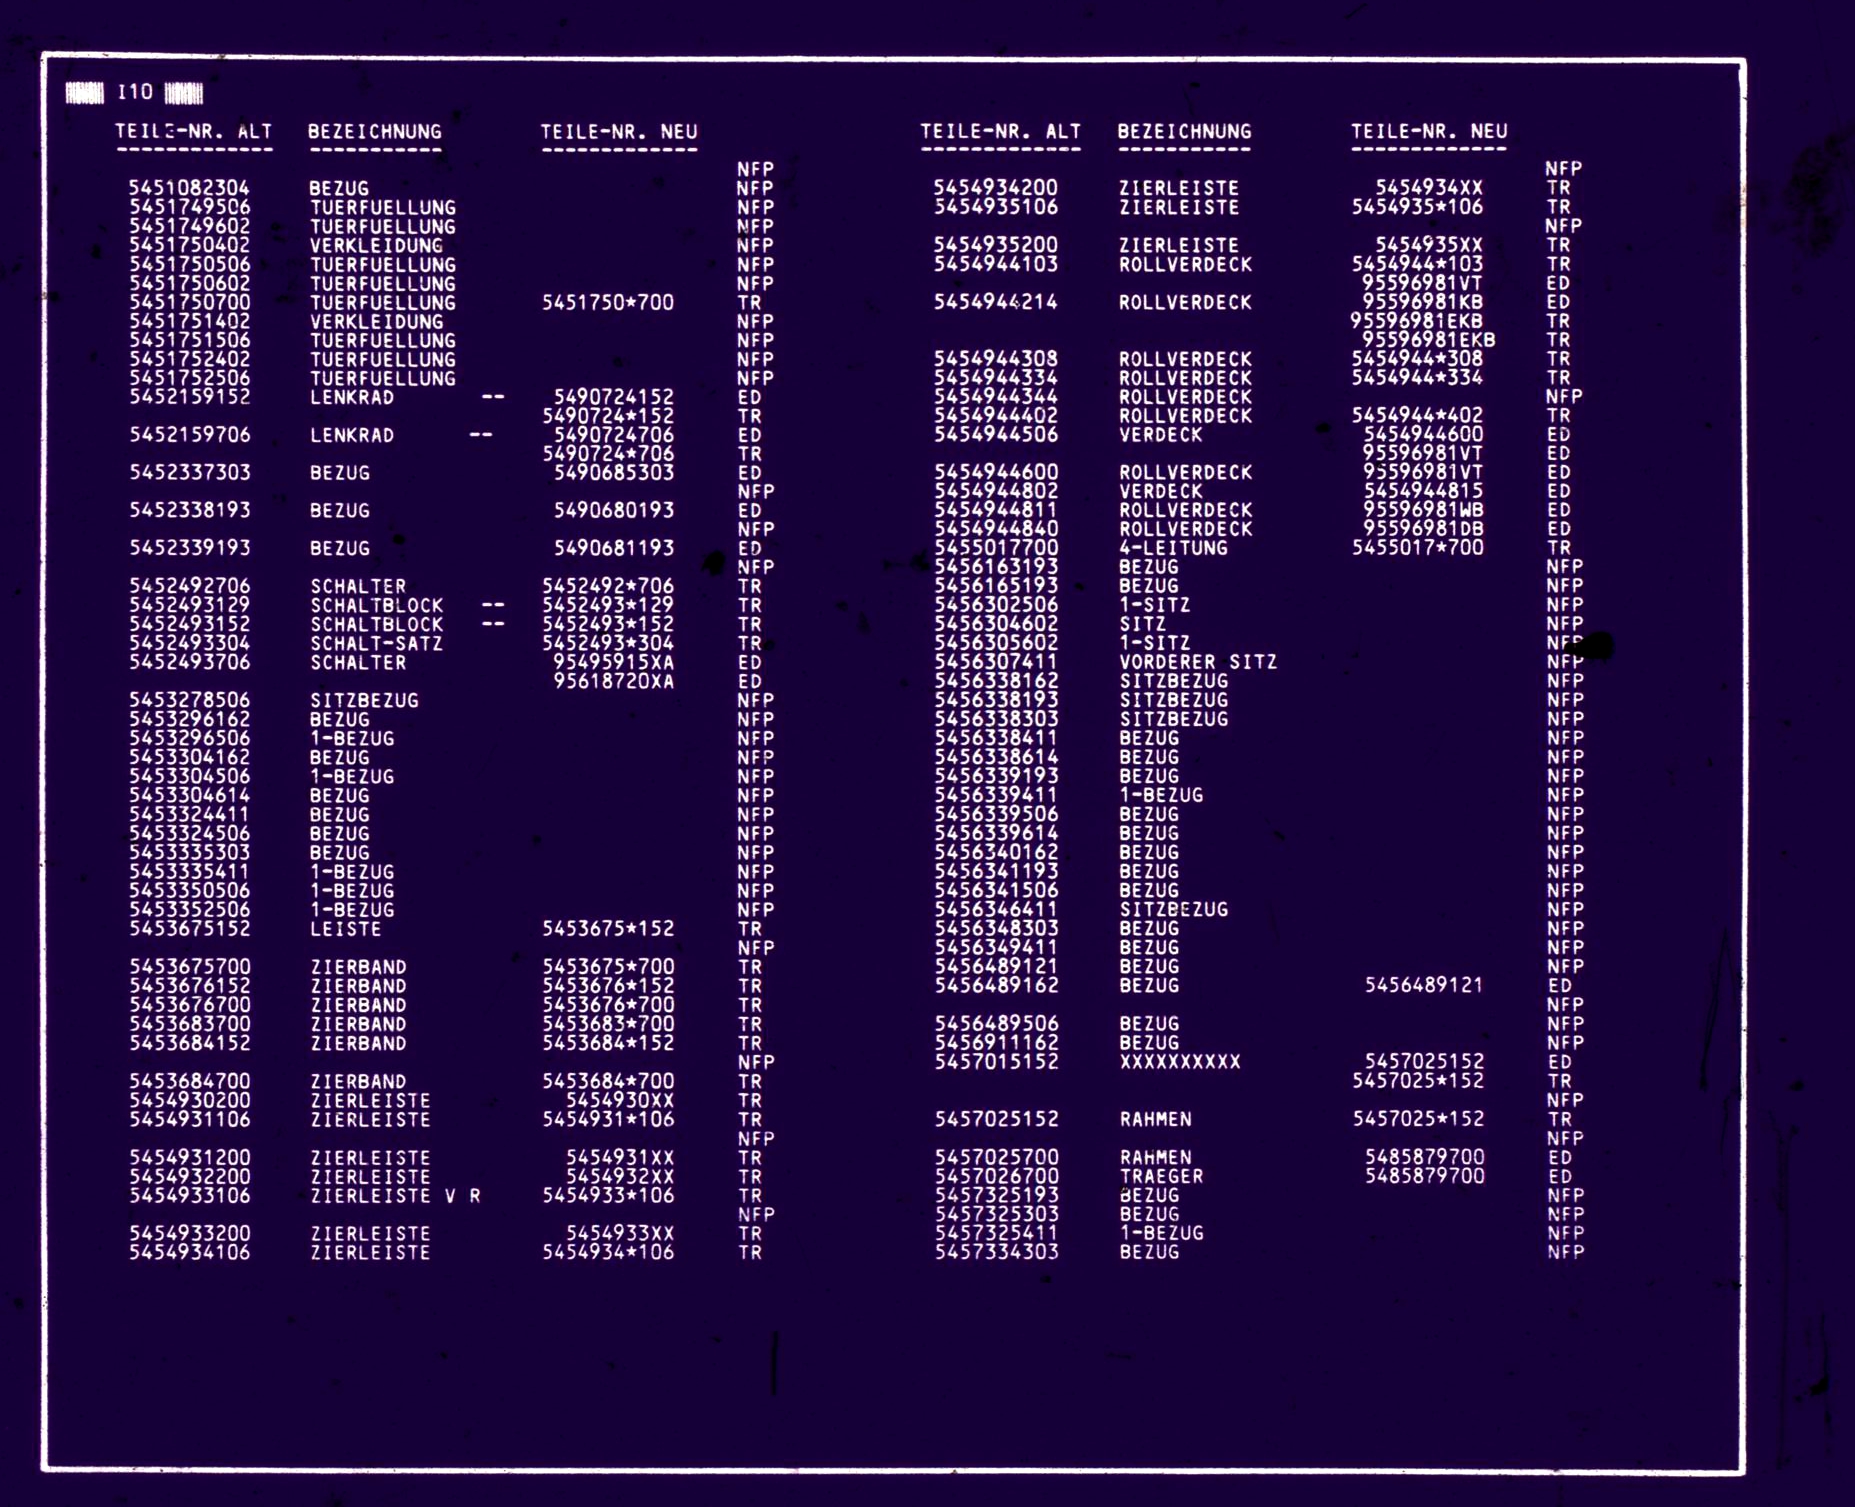Select new part number 5490685303
Image resolution: width=1855 pixels, height=1507 pixels.
[613, 473]
